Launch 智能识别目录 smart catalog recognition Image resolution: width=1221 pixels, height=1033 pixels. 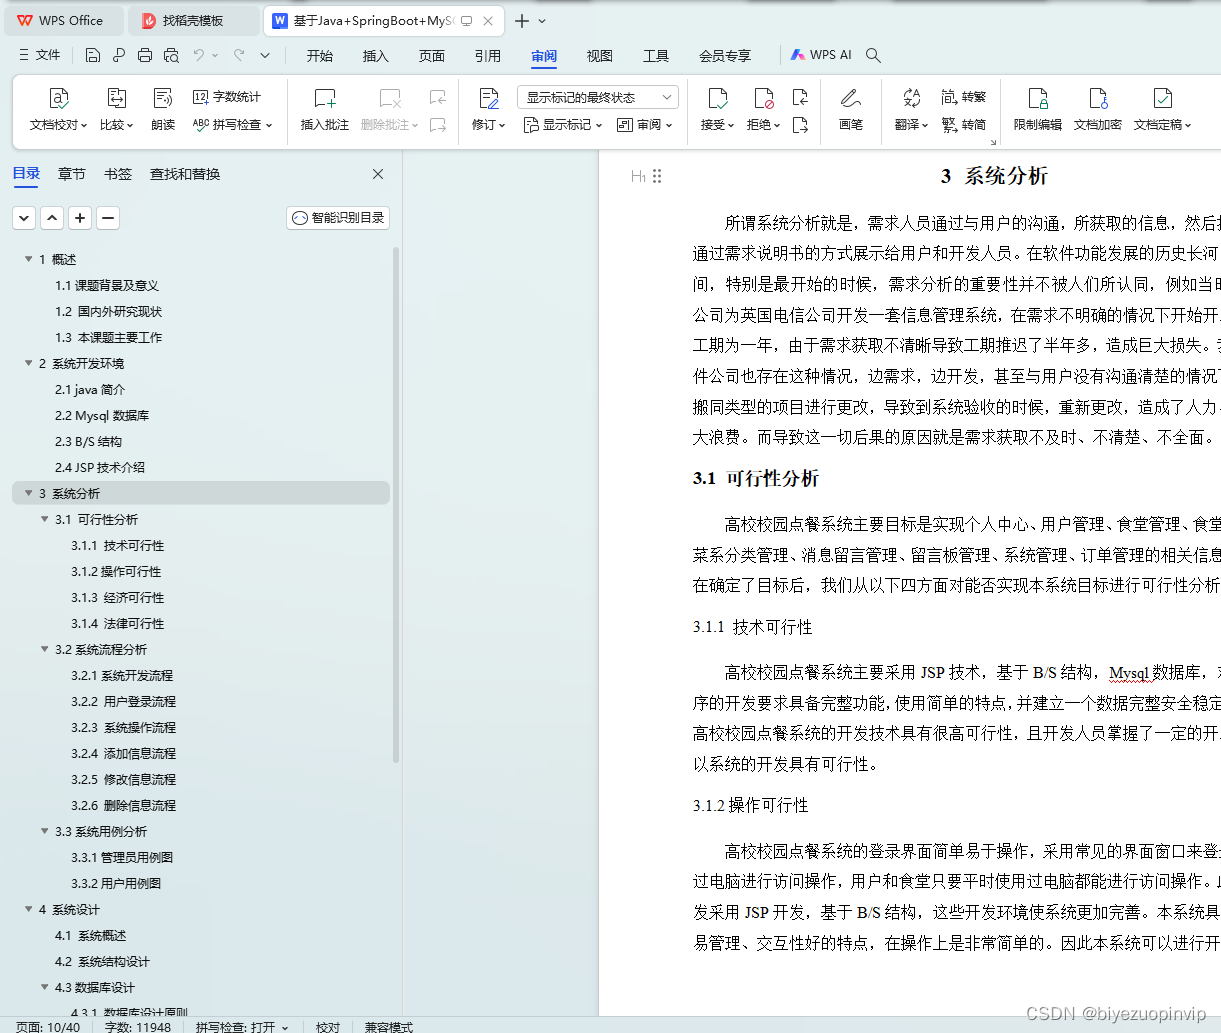(x=337, y=217)
